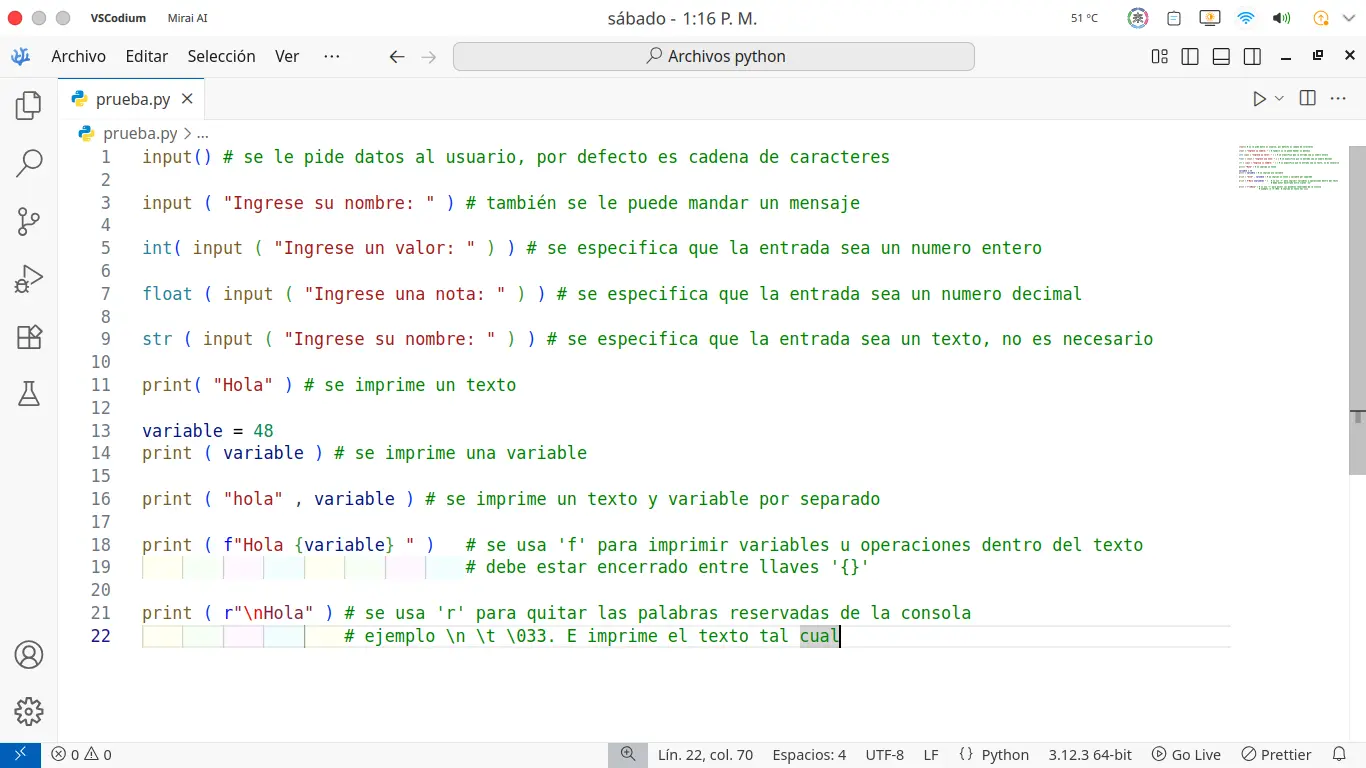The height and width of the screenshot is (768, 1366).
Task: Expand breadcrumb ellipsis after prueba.py
Action: coord(202,133)
